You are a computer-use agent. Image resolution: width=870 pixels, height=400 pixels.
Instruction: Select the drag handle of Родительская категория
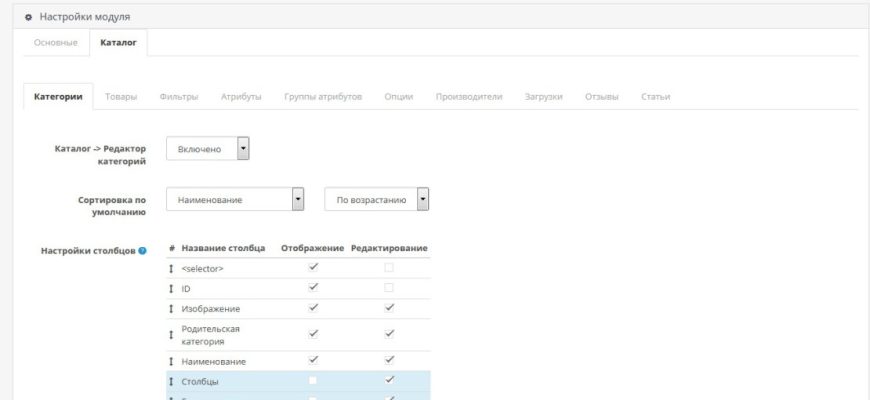tap(171, 334)
